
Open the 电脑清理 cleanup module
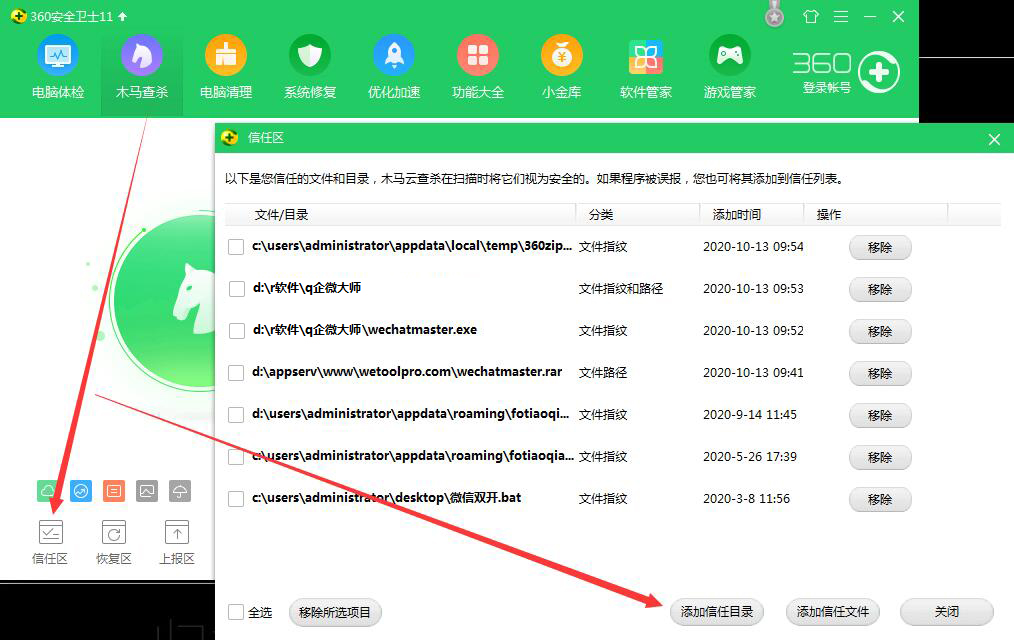pyautogui.click(x=226, y=67)
